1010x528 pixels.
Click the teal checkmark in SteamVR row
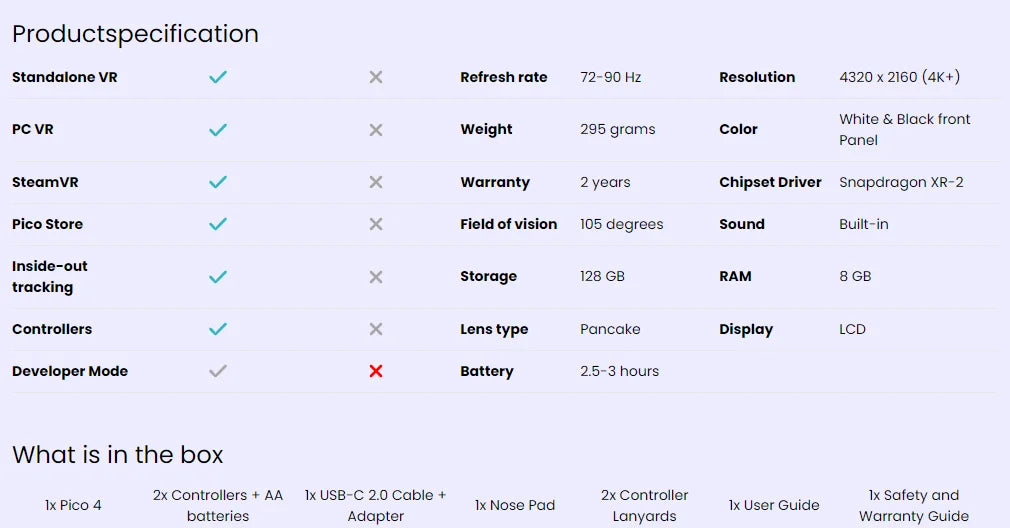(x=218, y=182)
